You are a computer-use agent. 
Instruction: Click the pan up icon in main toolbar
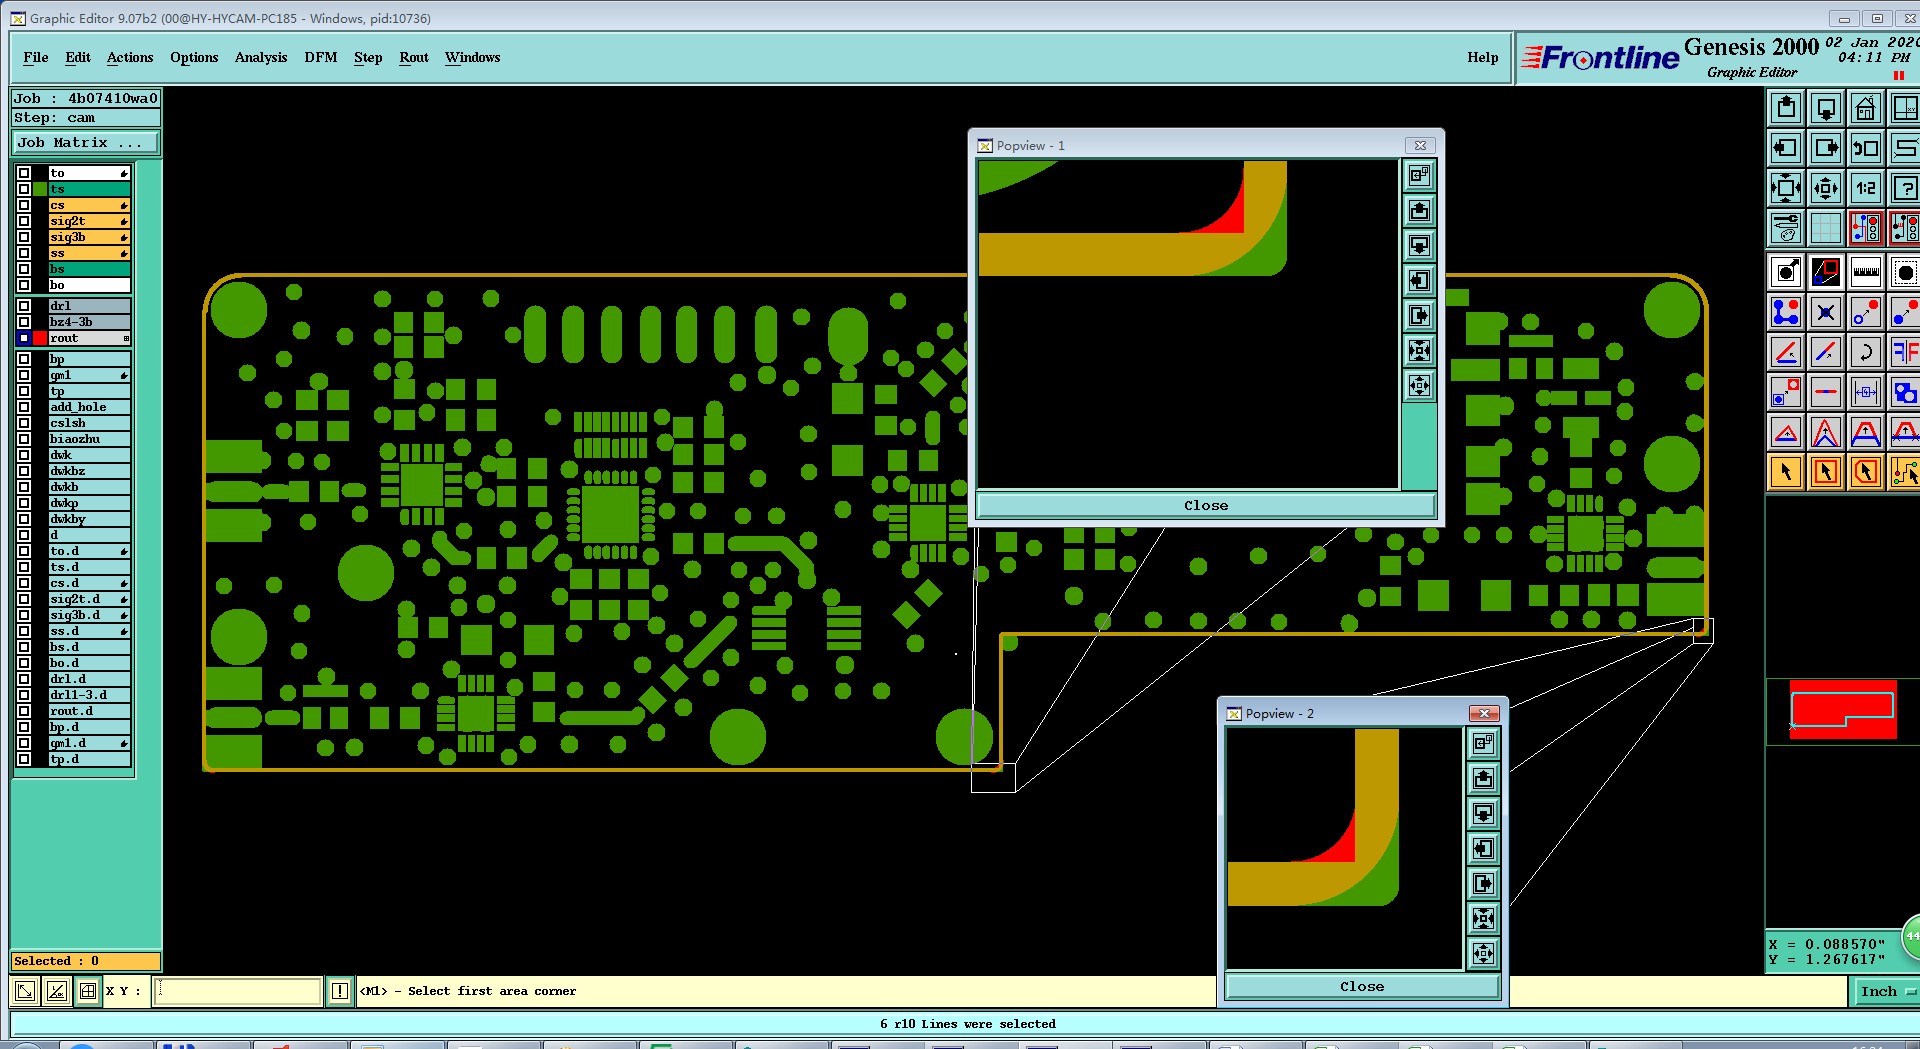point(1786,108)
